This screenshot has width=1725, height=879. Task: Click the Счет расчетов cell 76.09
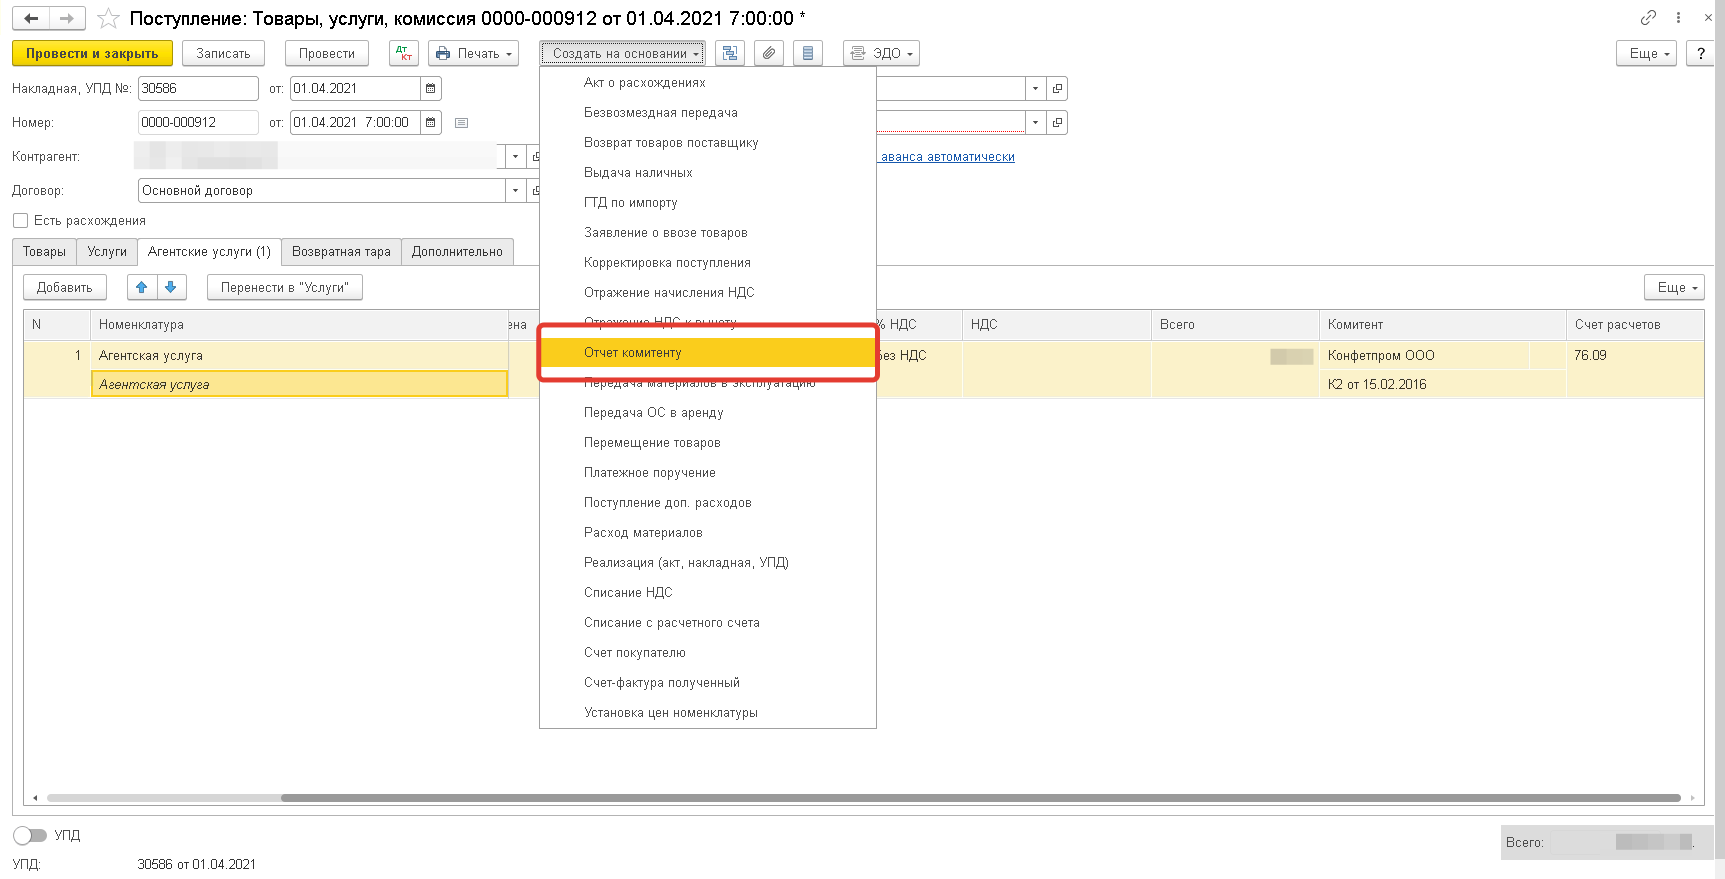pyautogui.click(x=1634, y=355)
